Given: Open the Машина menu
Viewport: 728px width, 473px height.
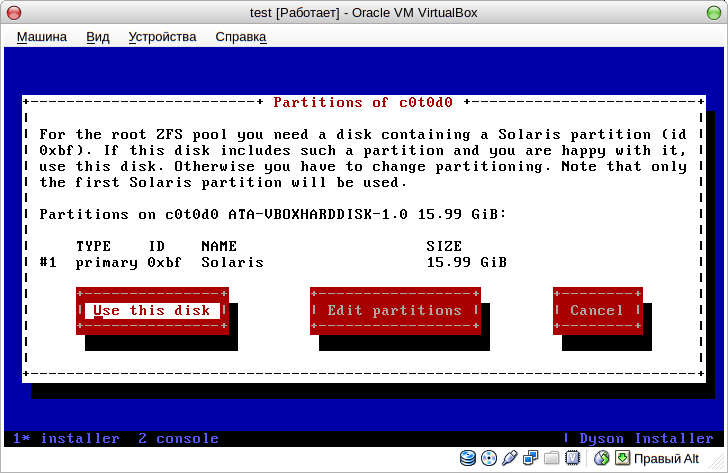Looking at the screenshot, I should [x=42, y=37].
